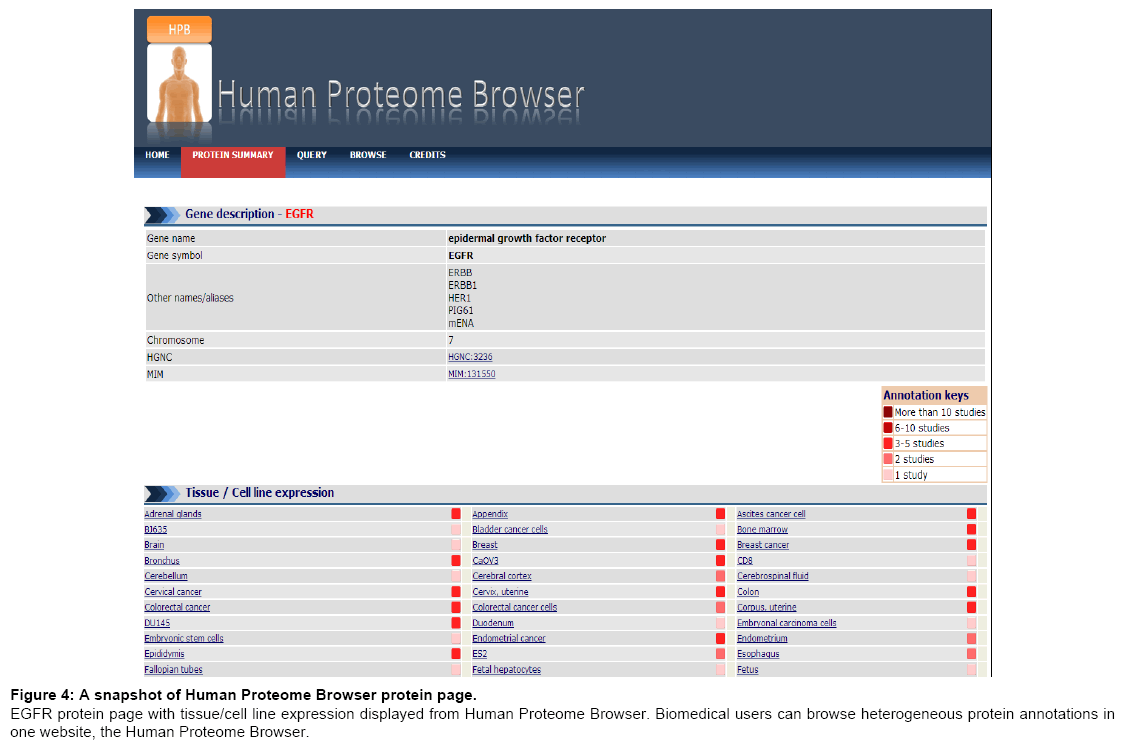
Task: Click the red indicator beside Ascites cancer cell
Action: [972, 514]
